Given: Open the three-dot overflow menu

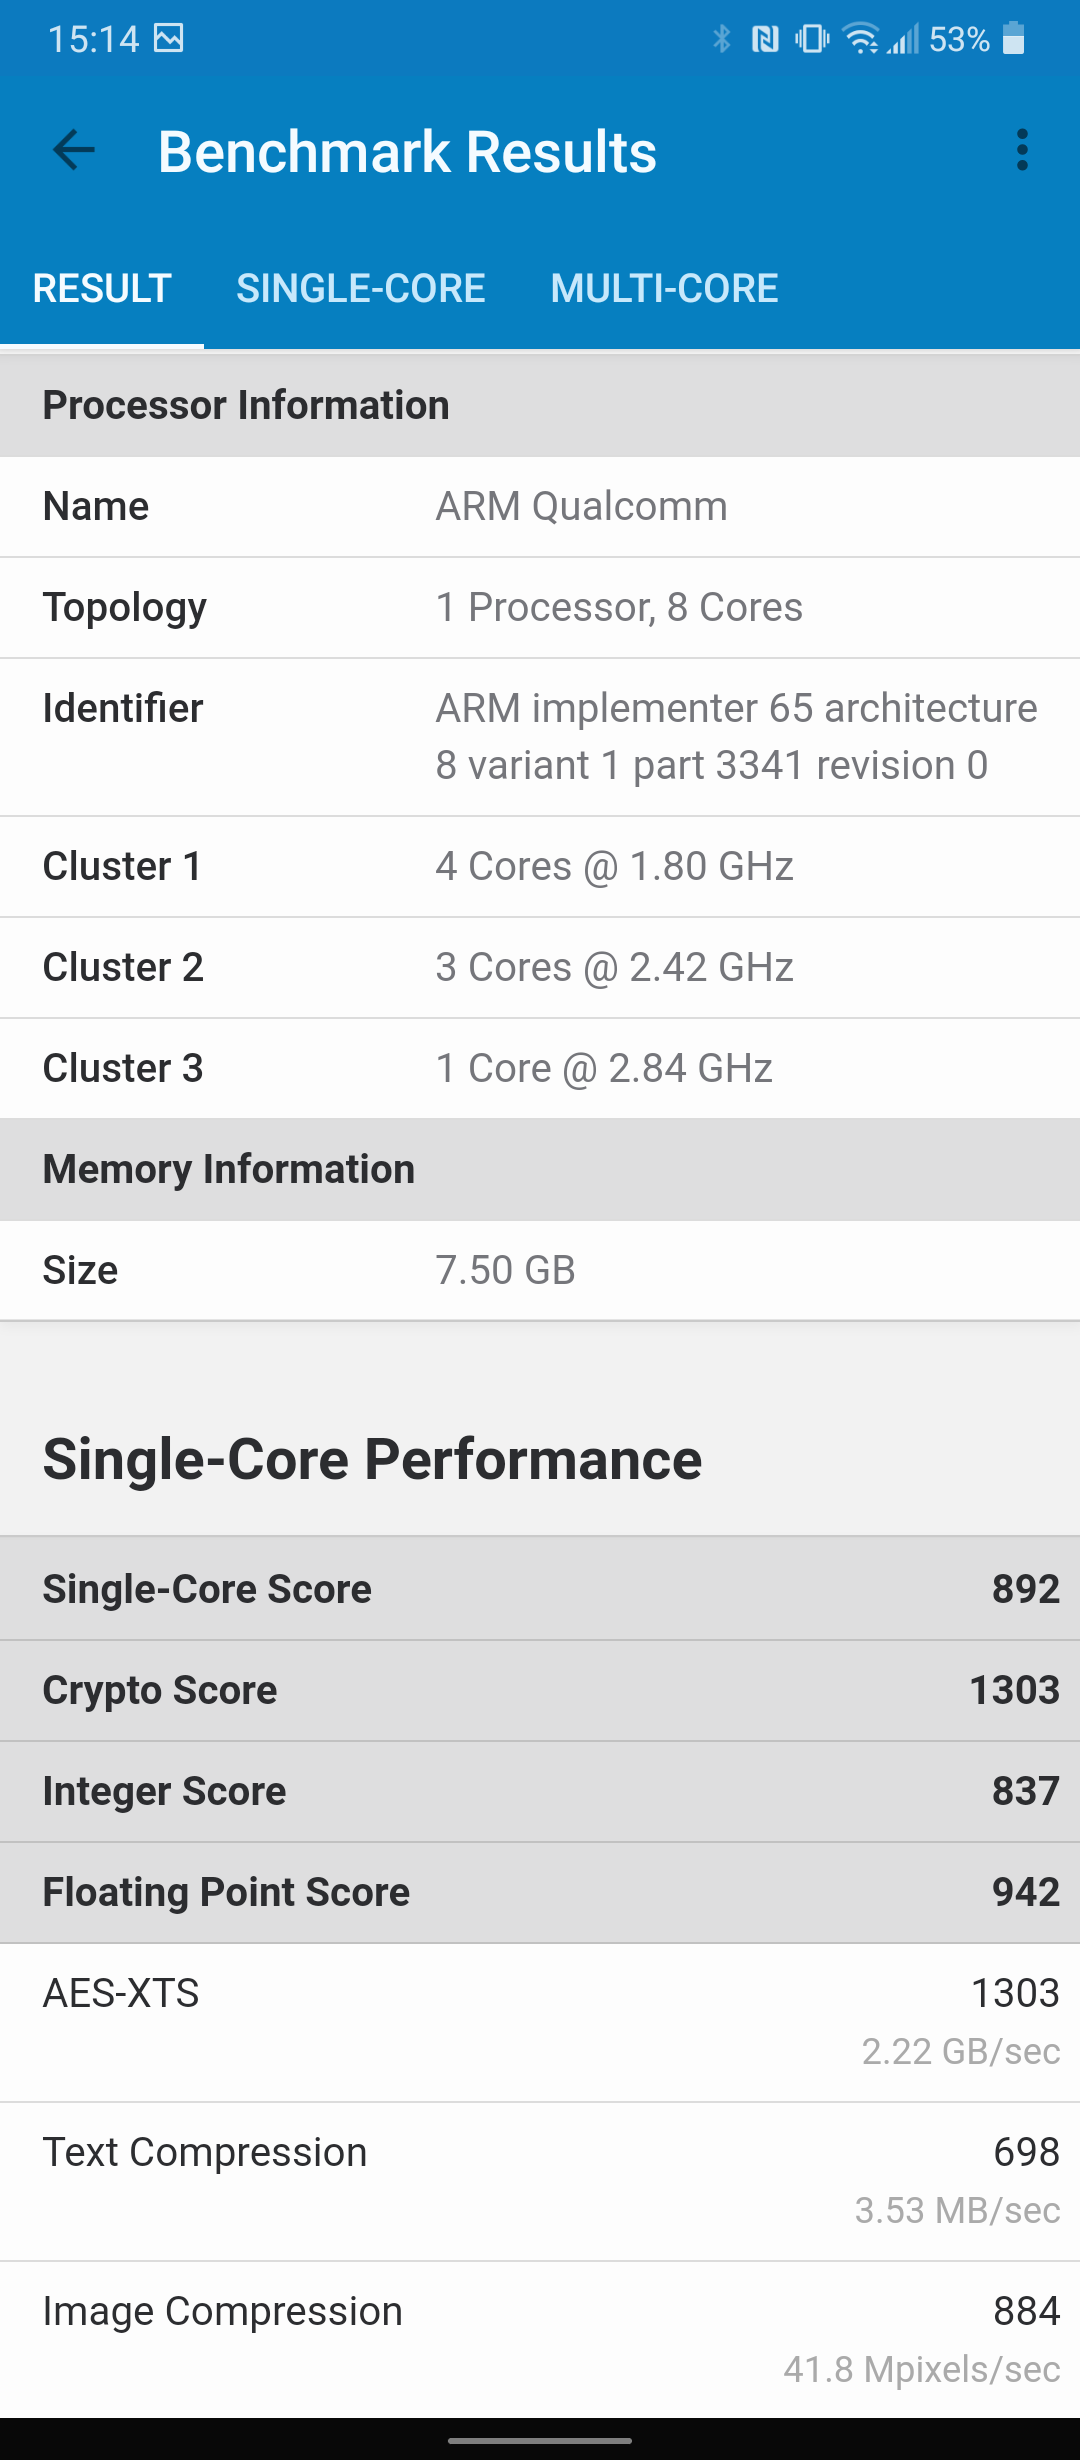Looking at the screenshot, I should pyautogui.click(x=1021, y=150).
